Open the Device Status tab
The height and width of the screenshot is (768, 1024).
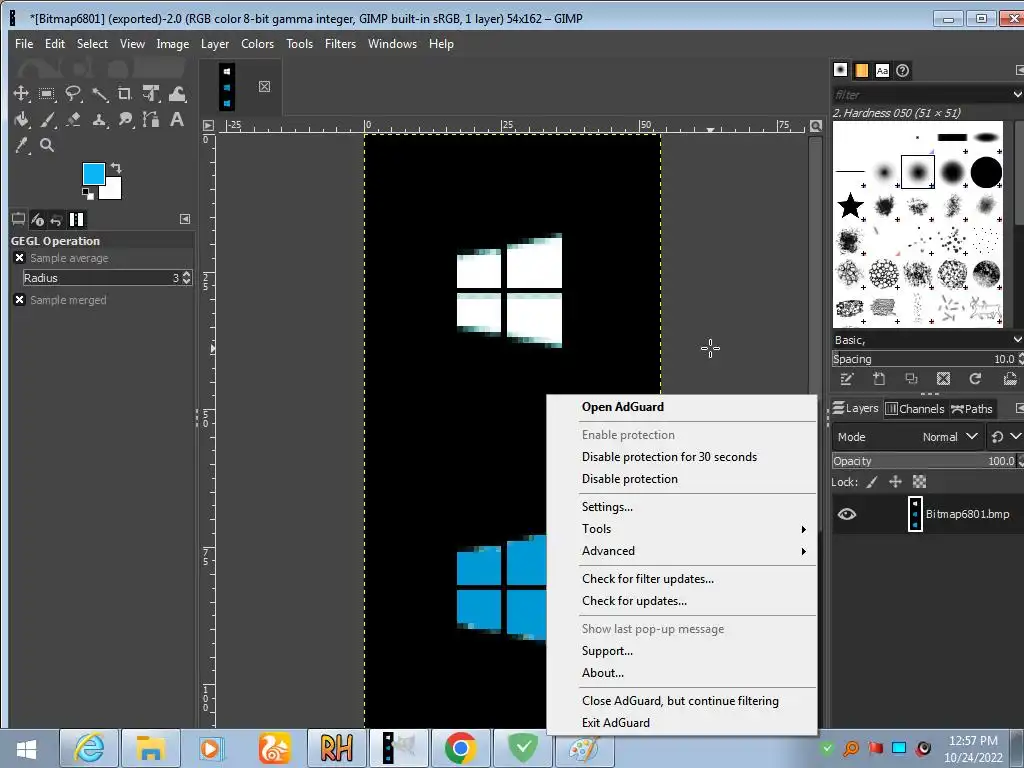37,219
